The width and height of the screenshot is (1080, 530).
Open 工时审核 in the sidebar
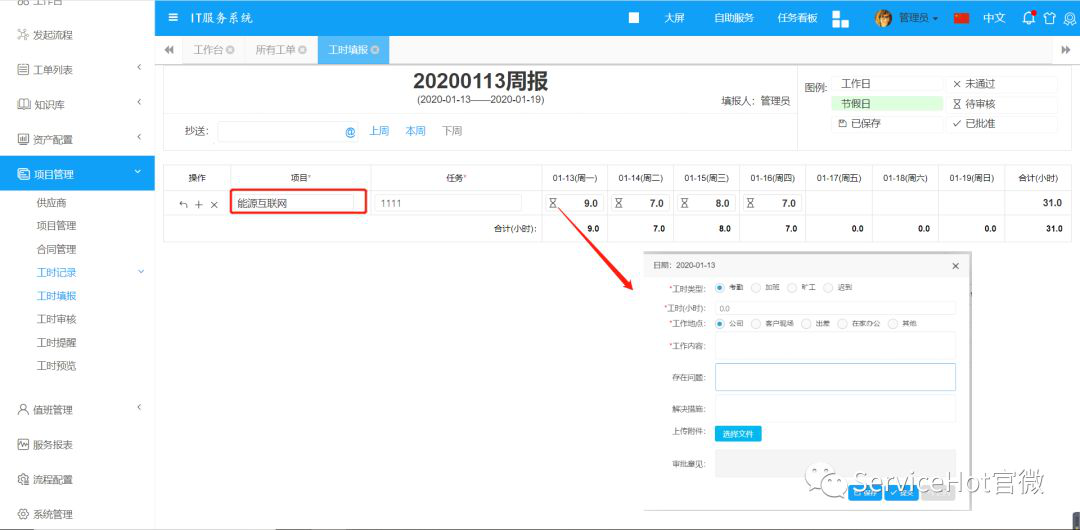click(56, 319)
